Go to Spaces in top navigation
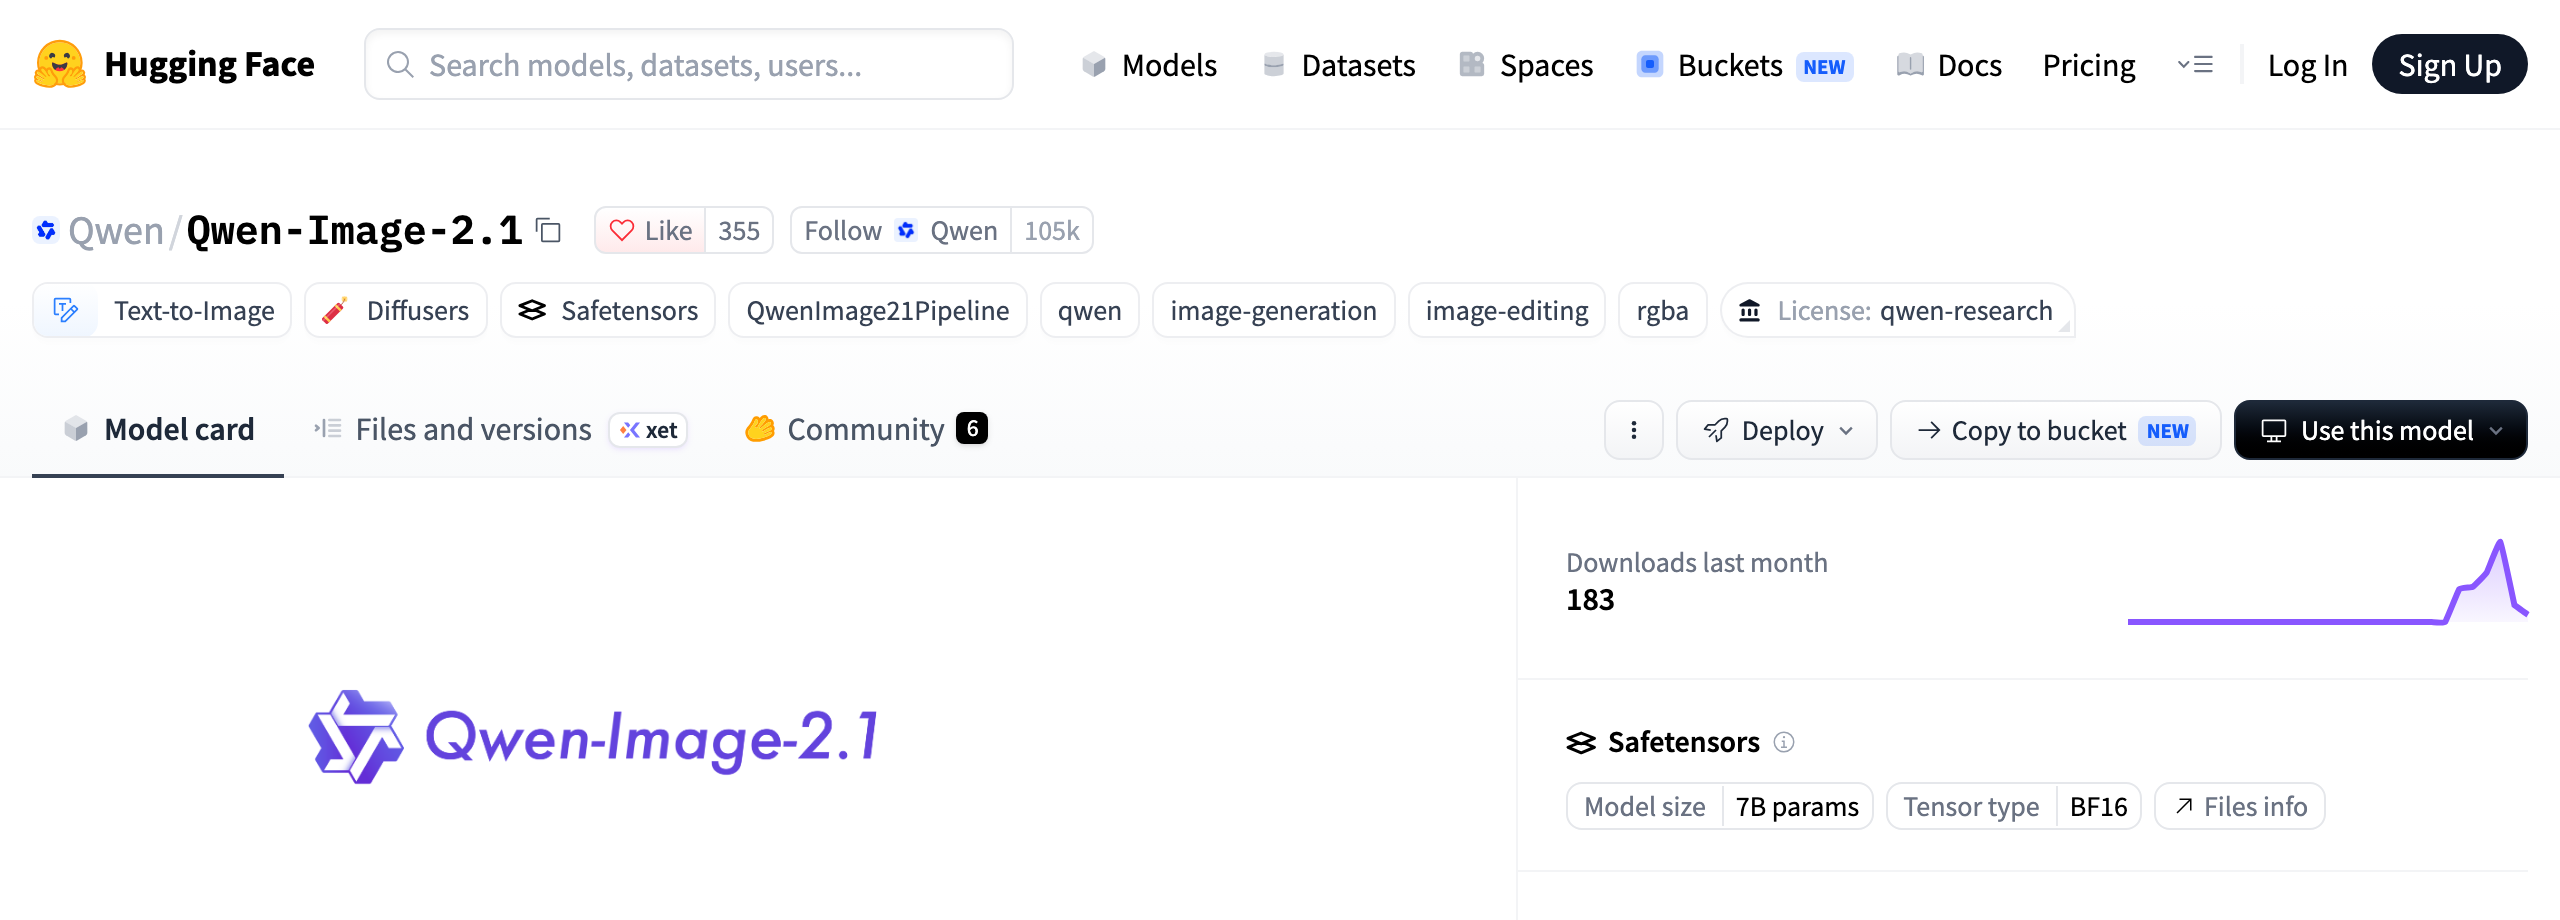The width and height of the screenshot is (2560, 920). [1526, 65]
